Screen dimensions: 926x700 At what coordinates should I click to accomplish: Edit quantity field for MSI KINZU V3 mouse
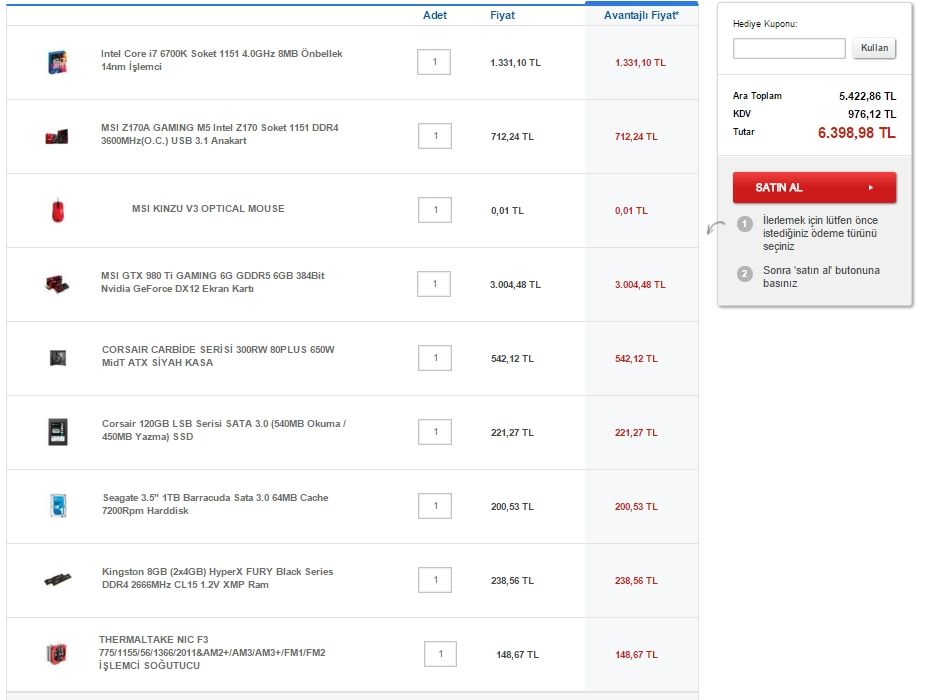pyautogui.click(x=435, y=210)
